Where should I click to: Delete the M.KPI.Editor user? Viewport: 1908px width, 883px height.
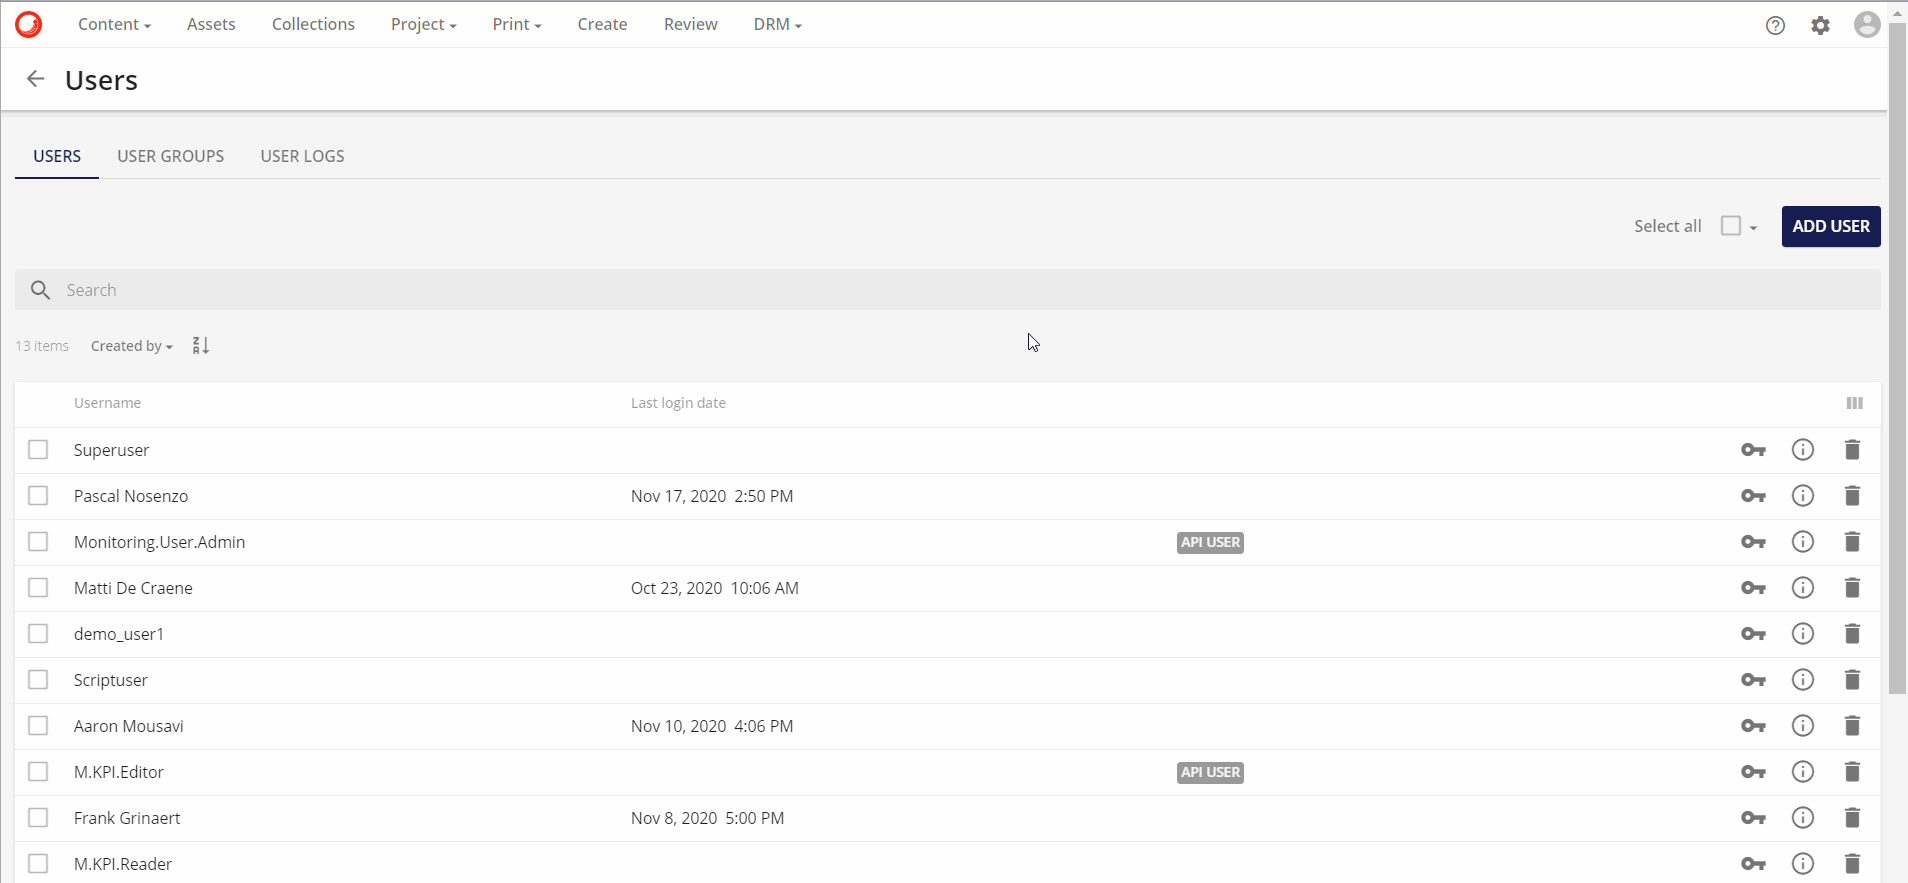1852,772
